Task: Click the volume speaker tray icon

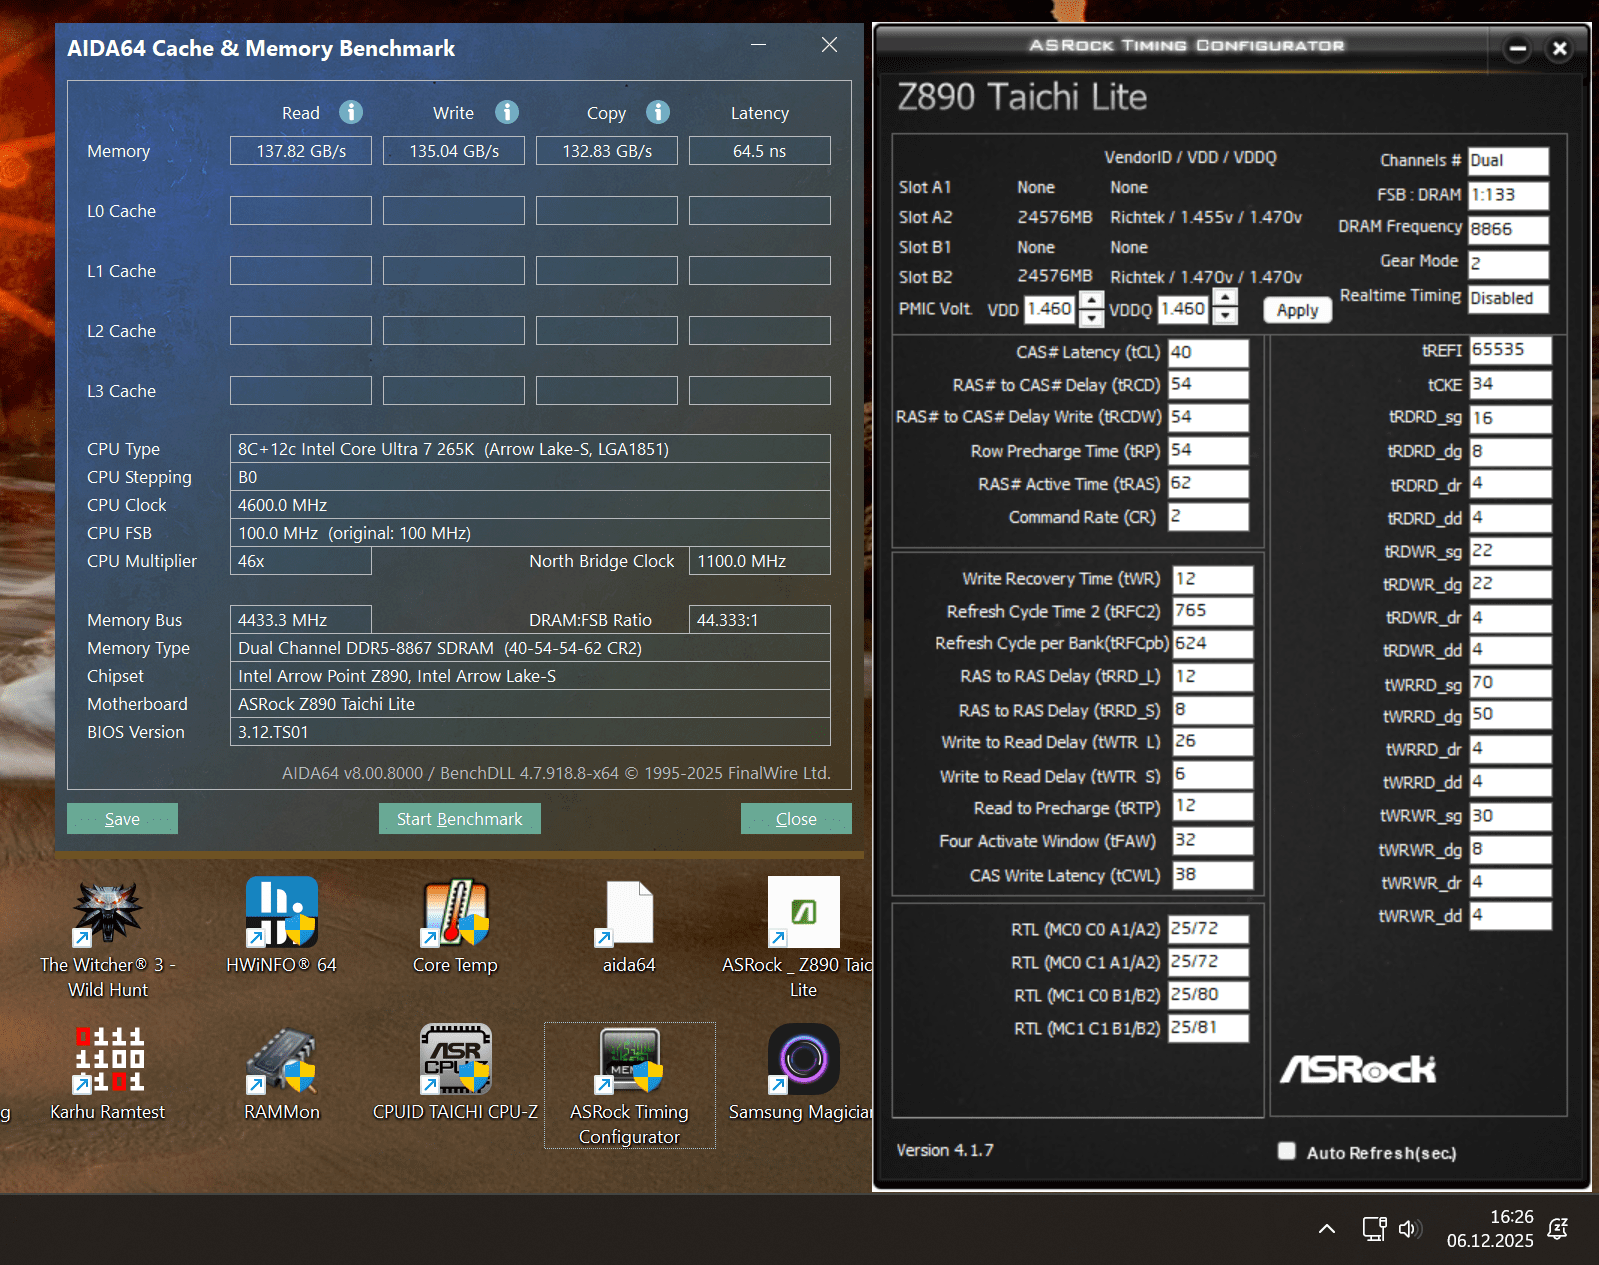Action: 1410,1229
